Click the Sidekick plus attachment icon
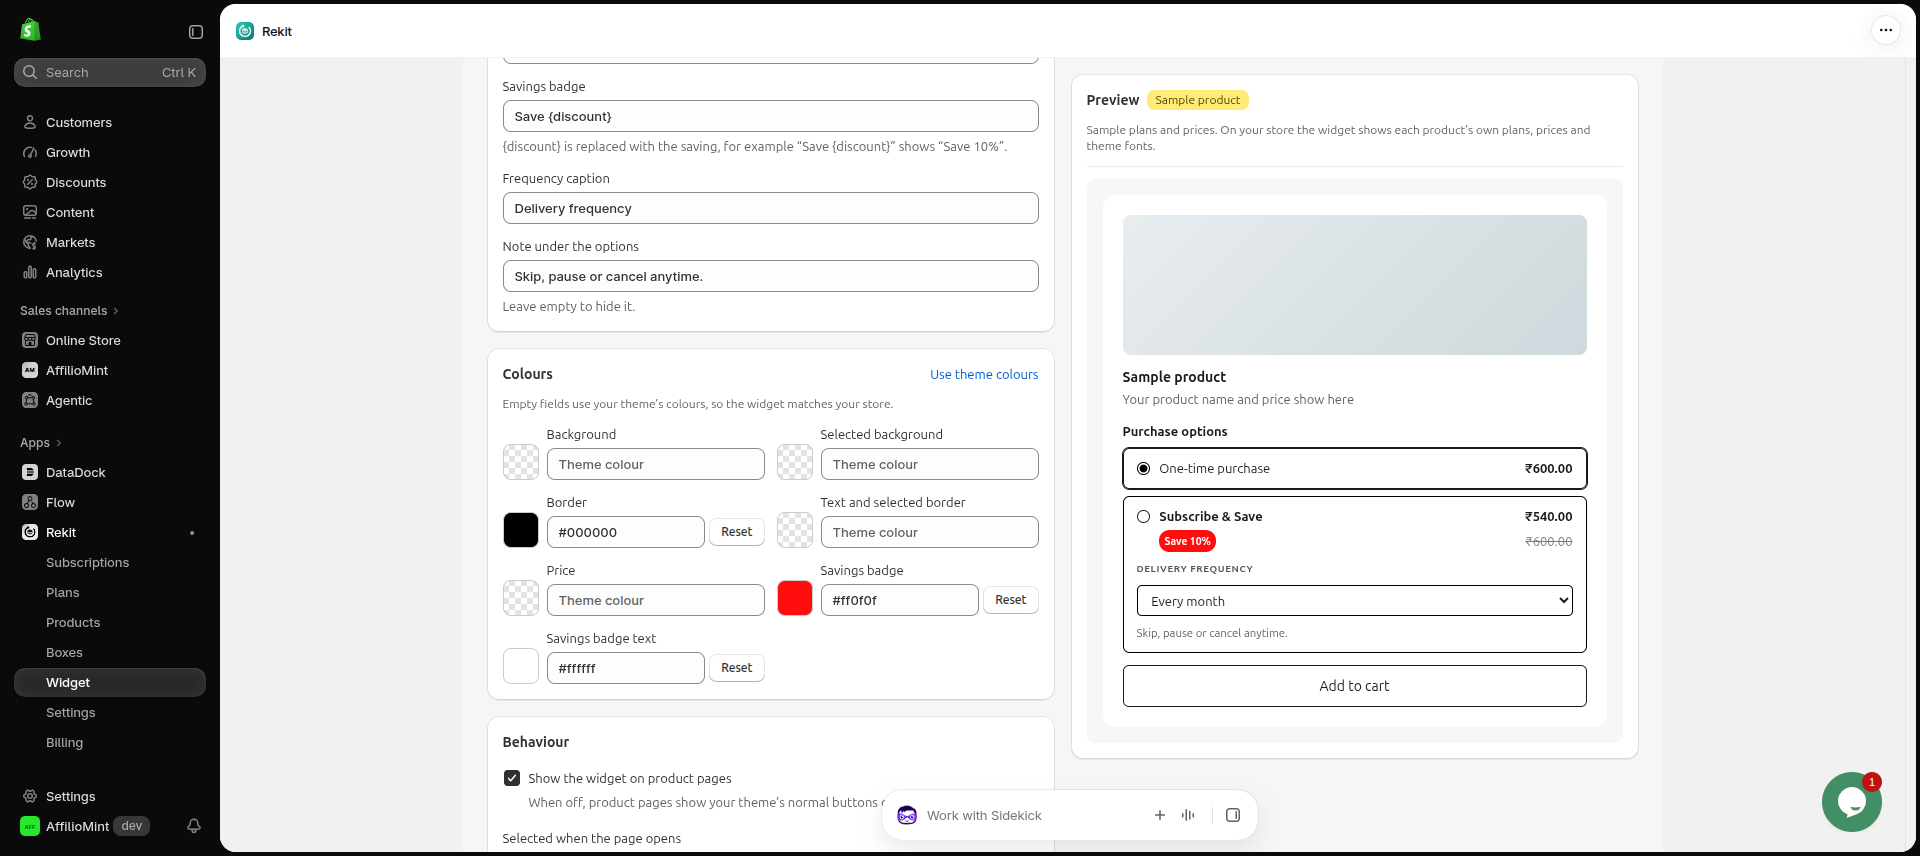This screenshot has width=1920, height=856. [x=1160, y=815]
